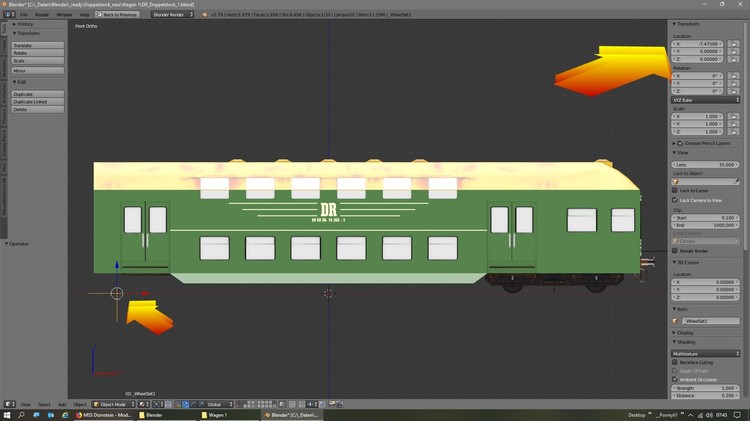Screen dimensions: 750x421
Task: Click the Windows taskbar search icon
Action: click(x=21, y=415)
